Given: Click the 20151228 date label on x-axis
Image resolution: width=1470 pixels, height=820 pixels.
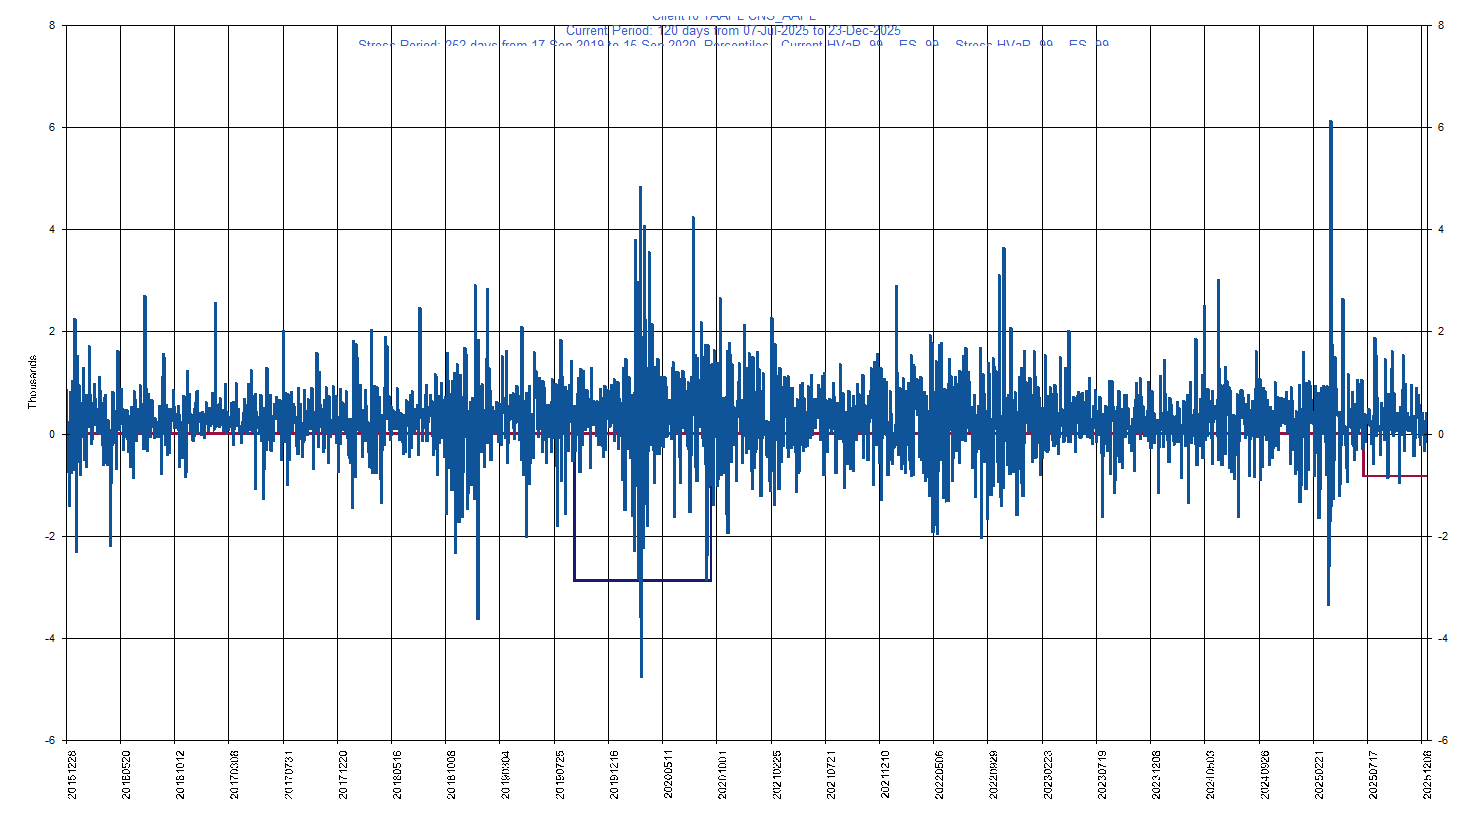Looking at the screenshot, I should coord(72,774).
